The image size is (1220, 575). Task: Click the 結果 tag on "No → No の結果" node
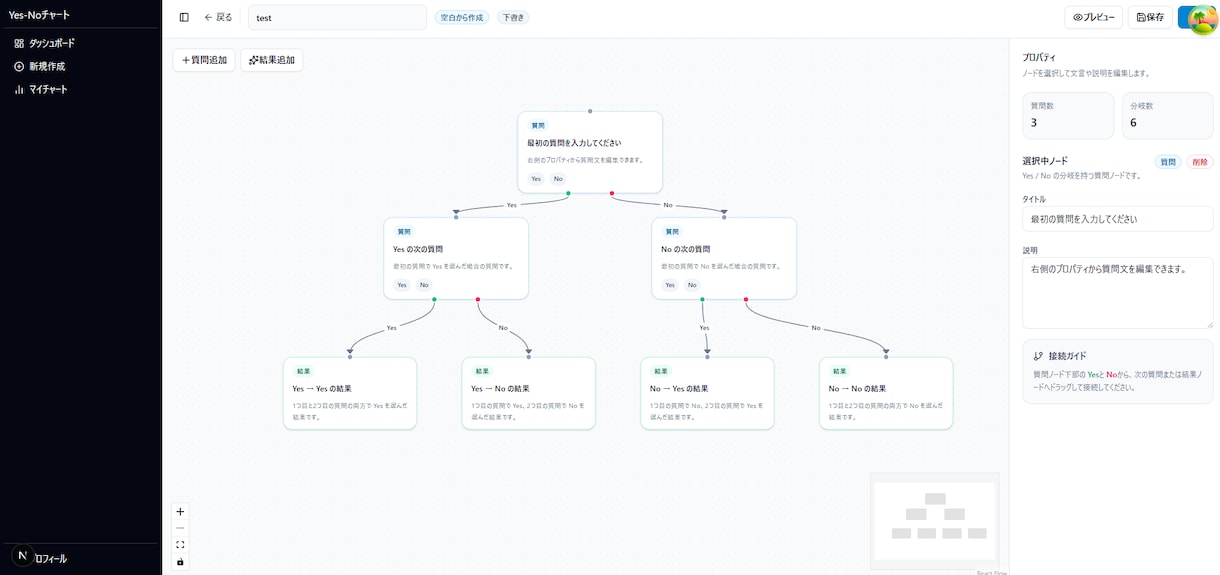(x=840, y=371)
